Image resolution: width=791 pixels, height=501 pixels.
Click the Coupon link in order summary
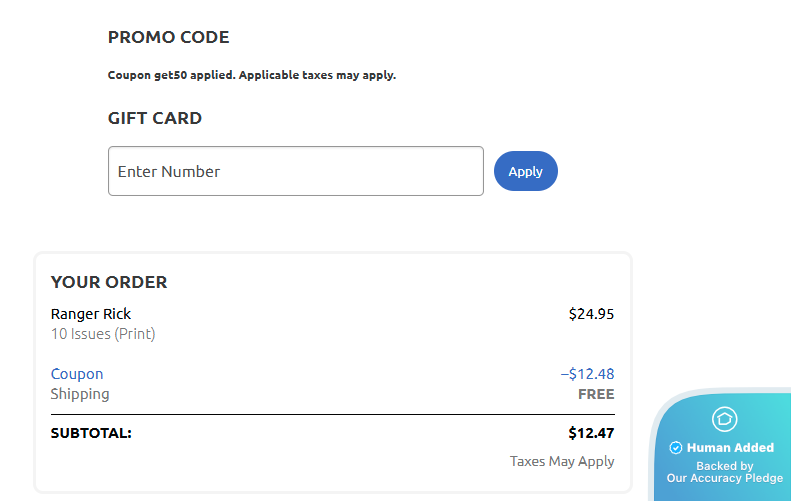click(77, 374)
